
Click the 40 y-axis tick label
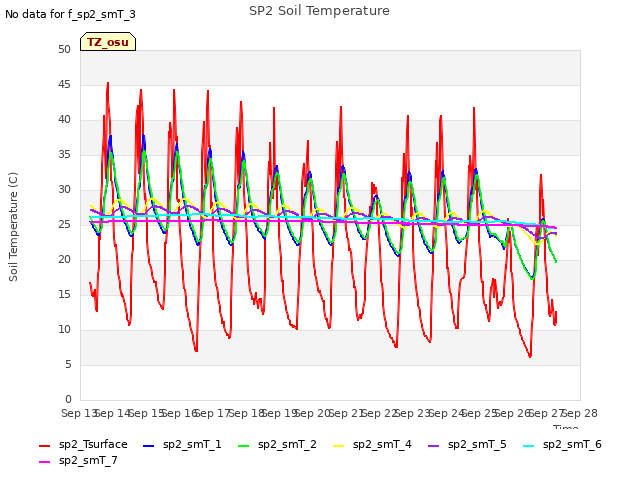click(x=64, y=120)
